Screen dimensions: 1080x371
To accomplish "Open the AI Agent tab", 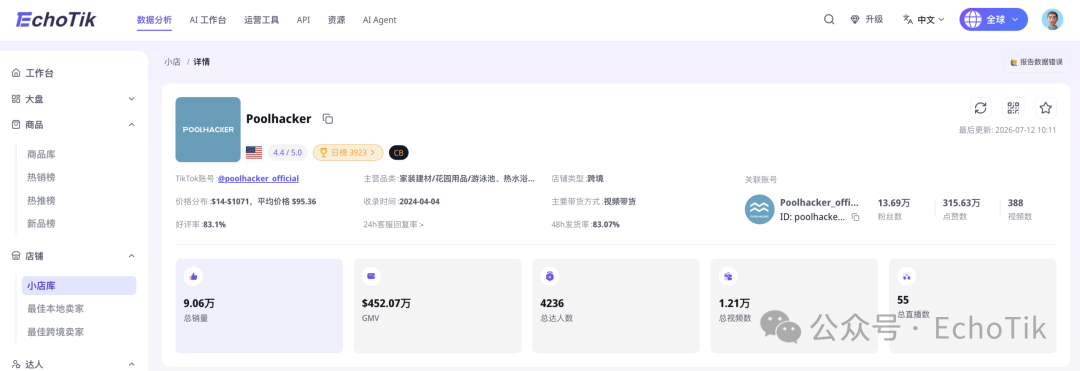I will [x=380, y=20].
